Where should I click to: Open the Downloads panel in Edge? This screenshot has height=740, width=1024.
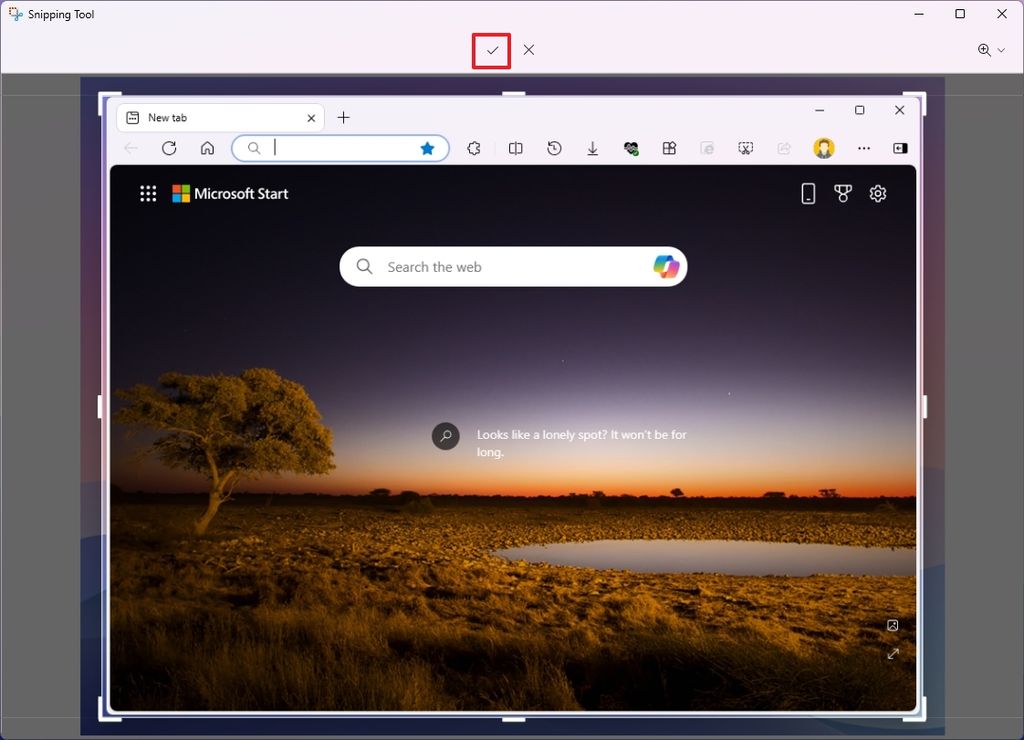tap(592, 148)
